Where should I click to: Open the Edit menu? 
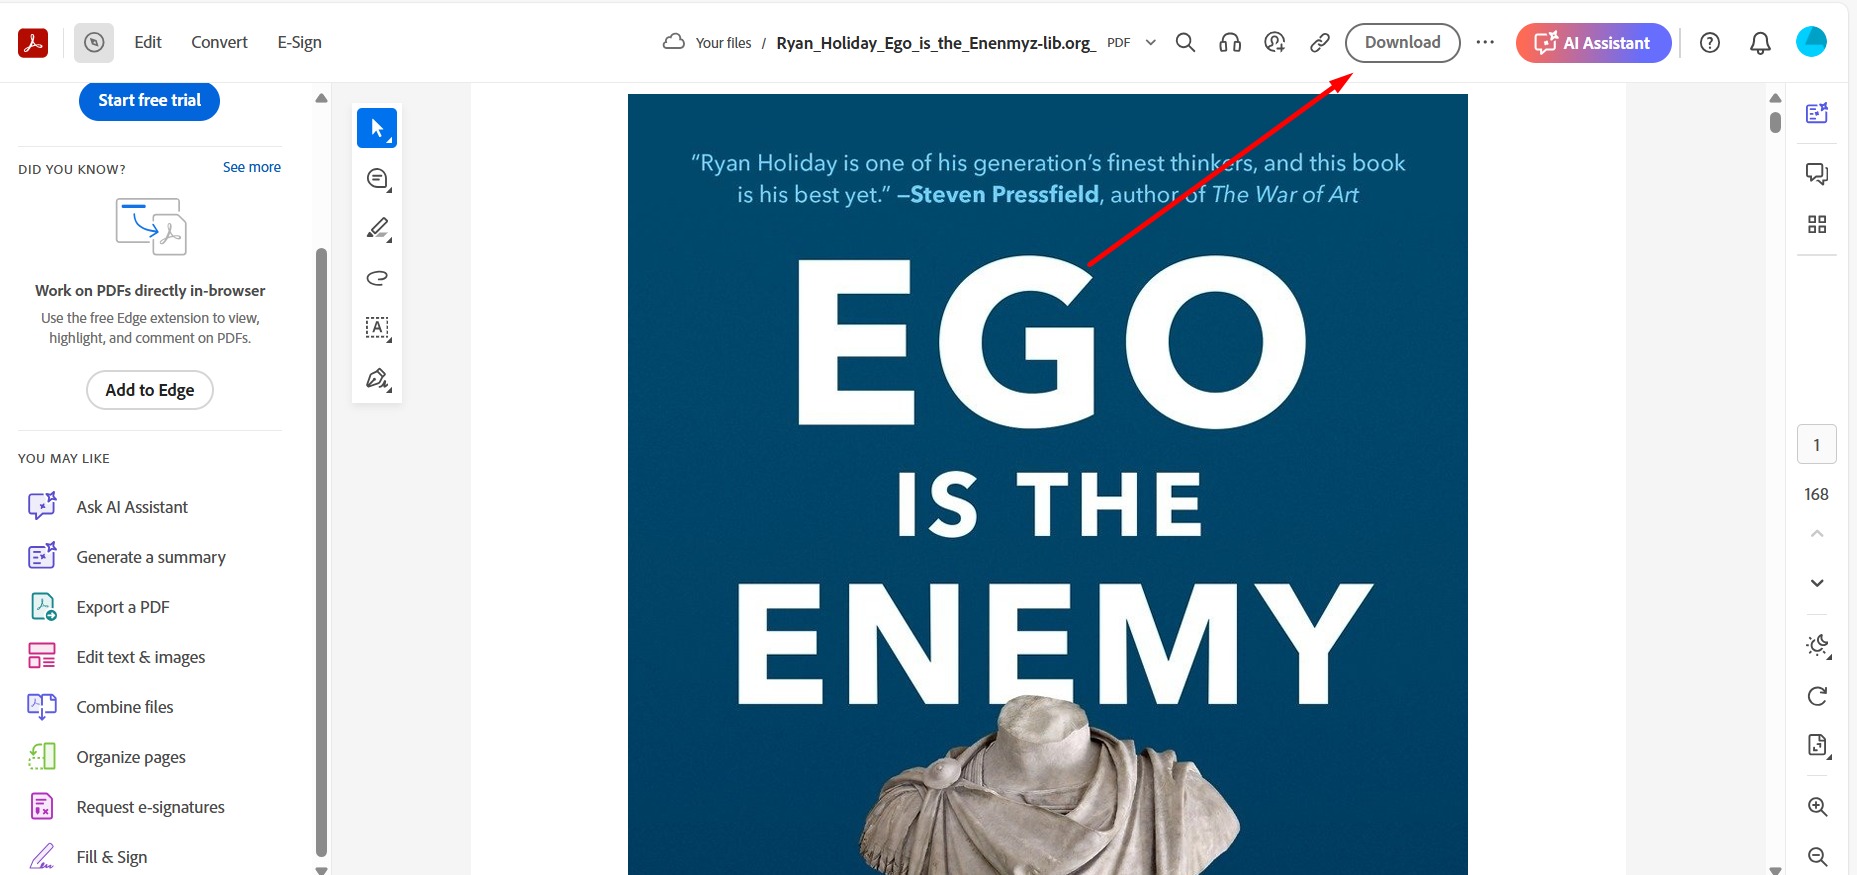(x=148, y=42)
